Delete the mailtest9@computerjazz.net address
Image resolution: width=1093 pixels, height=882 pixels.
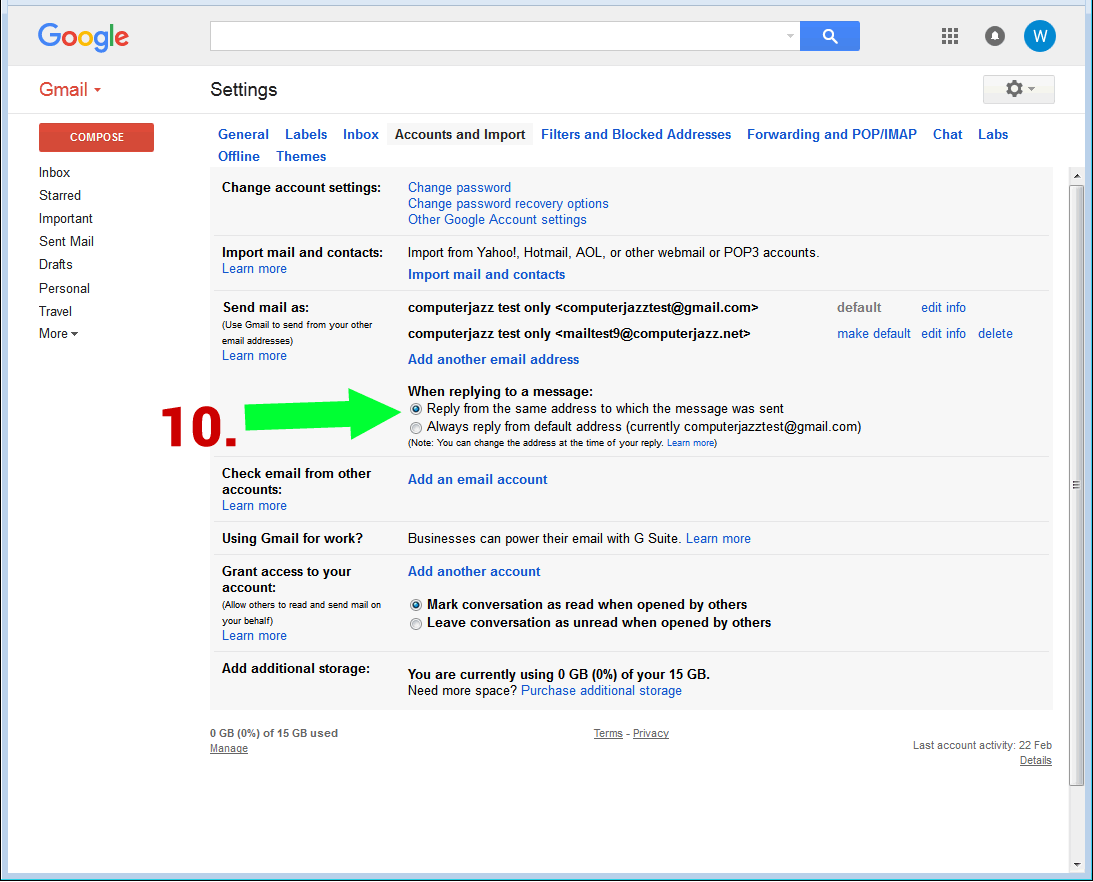(995, 334)
